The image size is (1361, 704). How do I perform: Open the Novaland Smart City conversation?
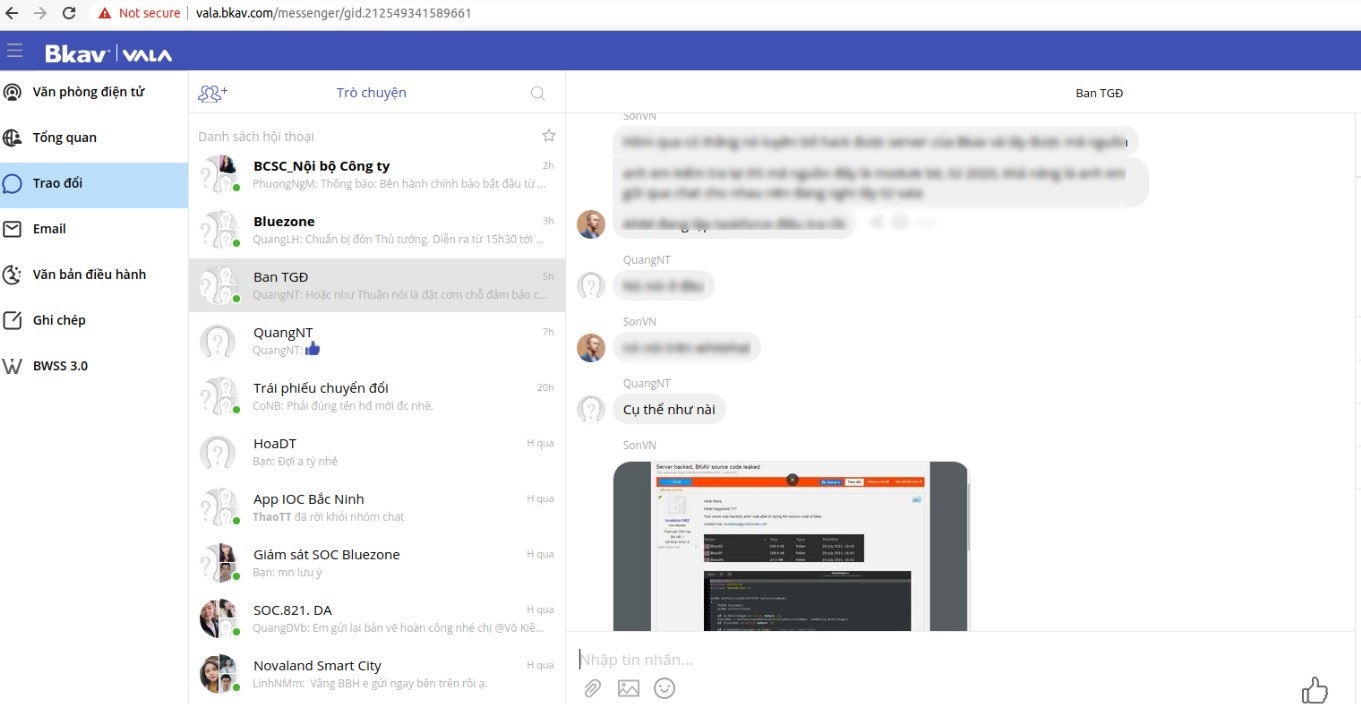tap(377, 674)
